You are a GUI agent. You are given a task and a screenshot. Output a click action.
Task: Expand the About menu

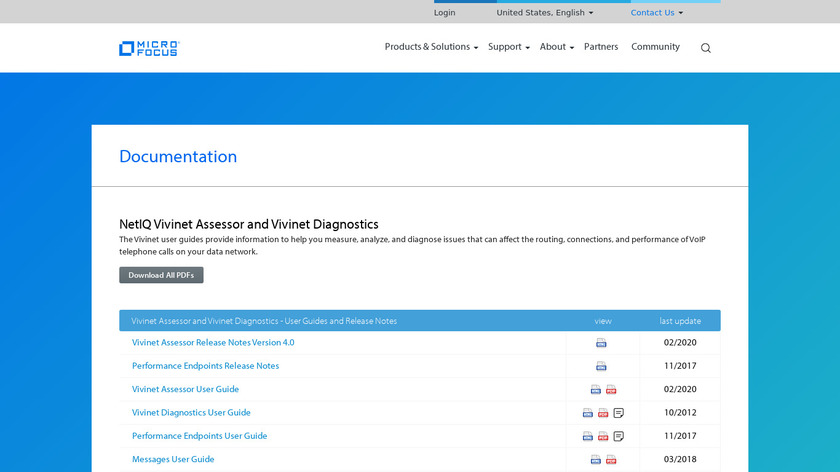click(x=557, y=47)
